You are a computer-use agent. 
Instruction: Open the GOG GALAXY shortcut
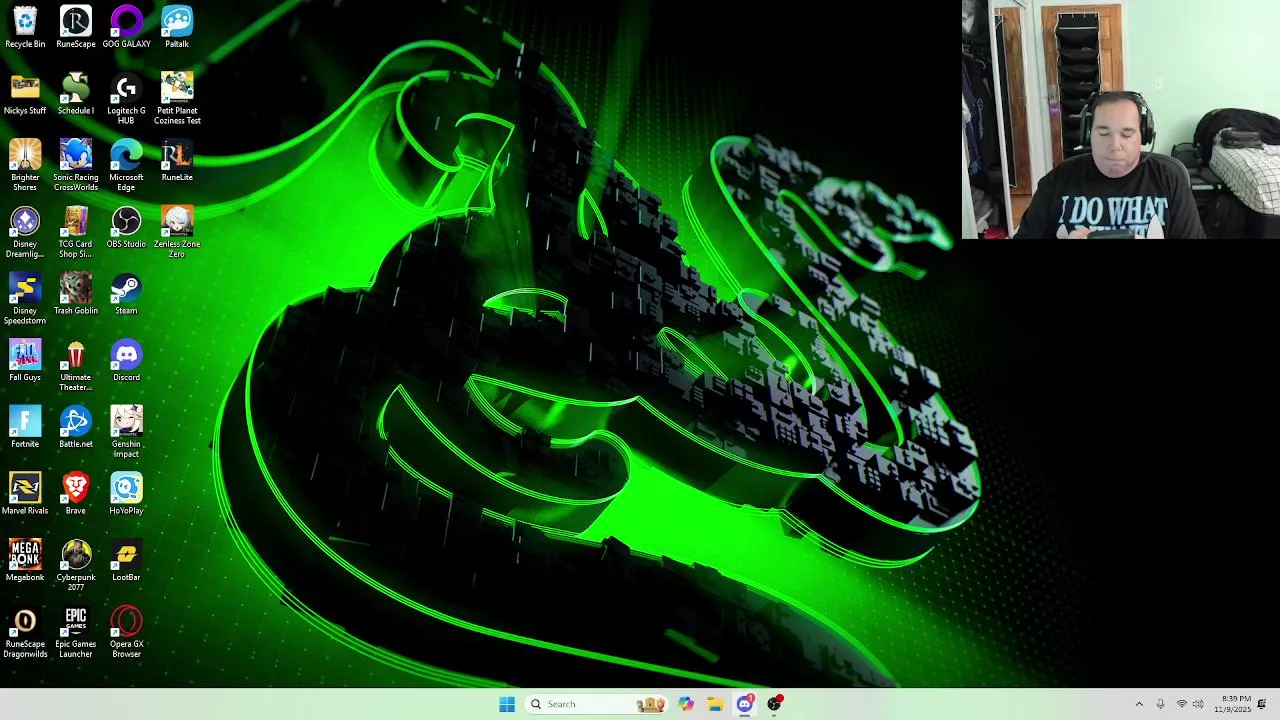(126, 27)
